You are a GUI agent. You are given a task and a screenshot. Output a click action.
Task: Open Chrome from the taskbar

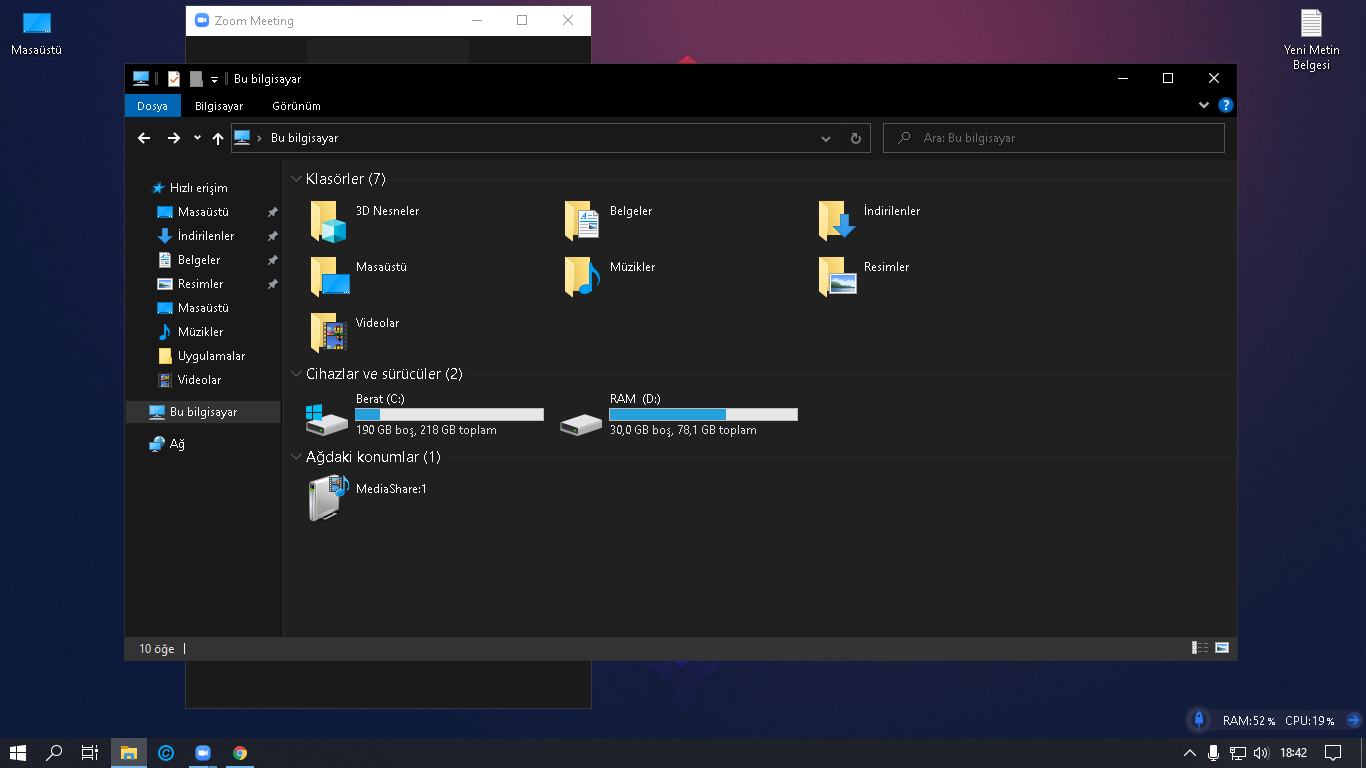[240, 753]
